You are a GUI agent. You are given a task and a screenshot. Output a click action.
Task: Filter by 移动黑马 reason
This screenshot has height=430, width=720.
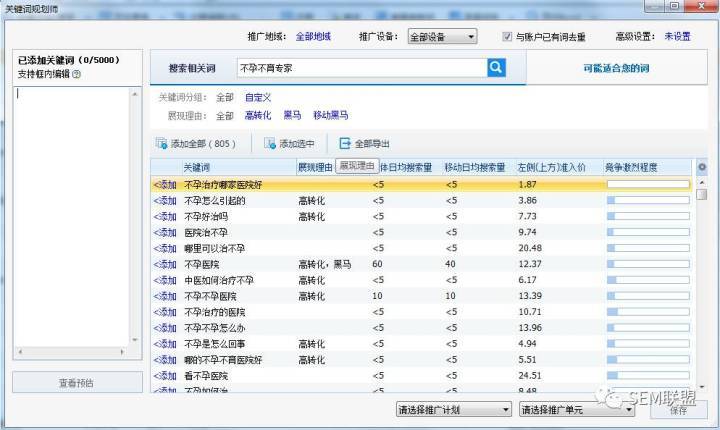click(x=331, y=115)
